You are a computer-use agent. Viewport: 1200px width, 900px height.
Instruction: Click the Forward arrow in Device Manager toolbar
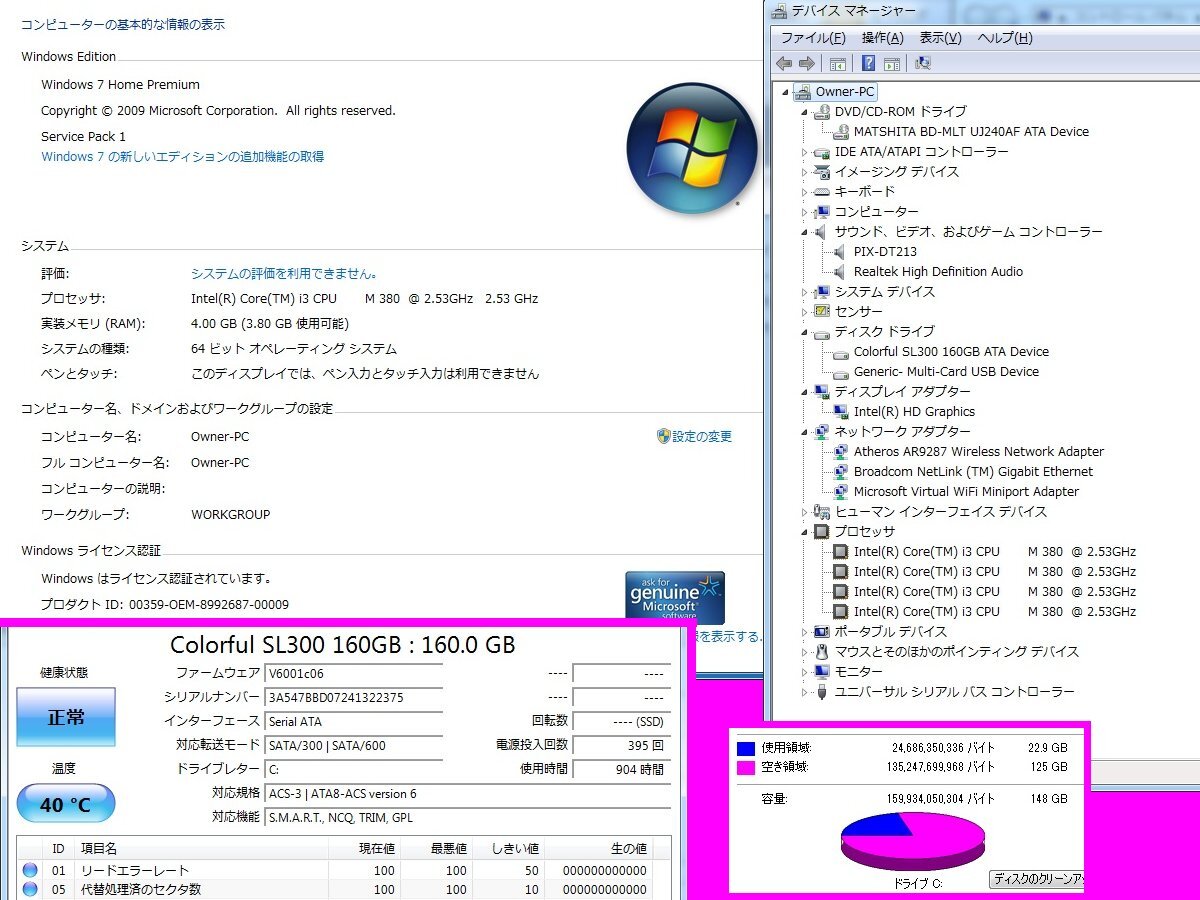pos(807,63)
